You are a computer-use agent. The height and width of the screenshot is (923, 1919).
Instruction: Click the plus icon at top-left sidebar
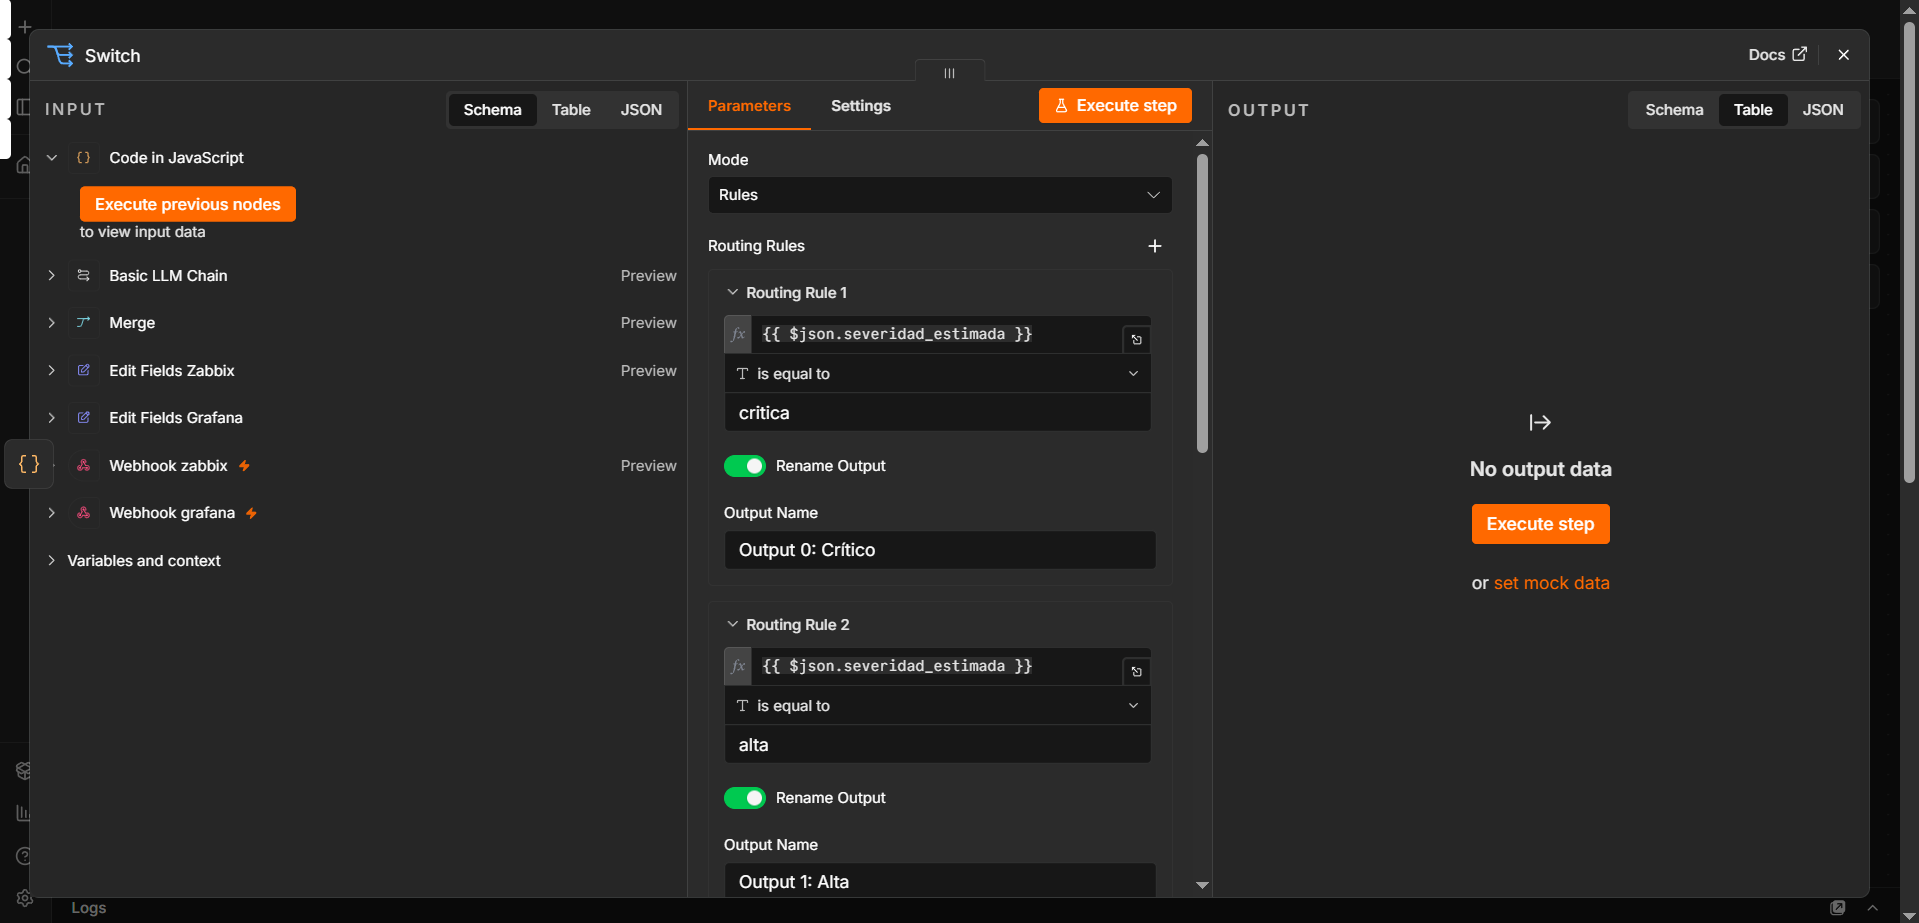coord(25,27)
